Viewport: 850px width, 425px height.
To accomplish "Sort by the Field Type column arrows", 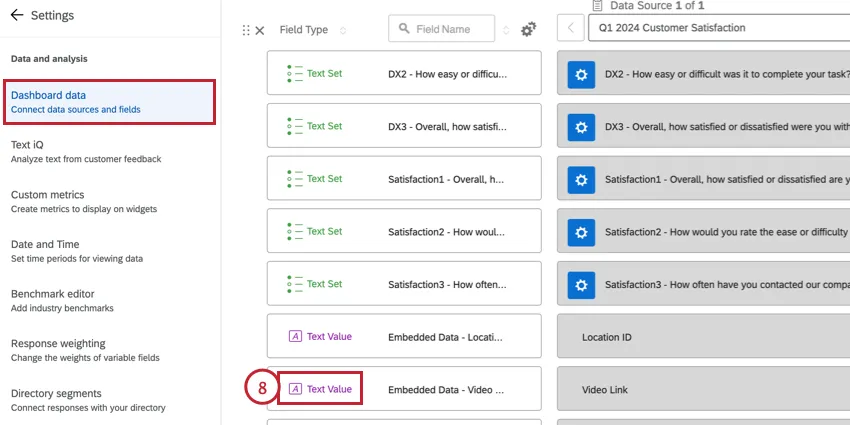I will click(343, 30).
